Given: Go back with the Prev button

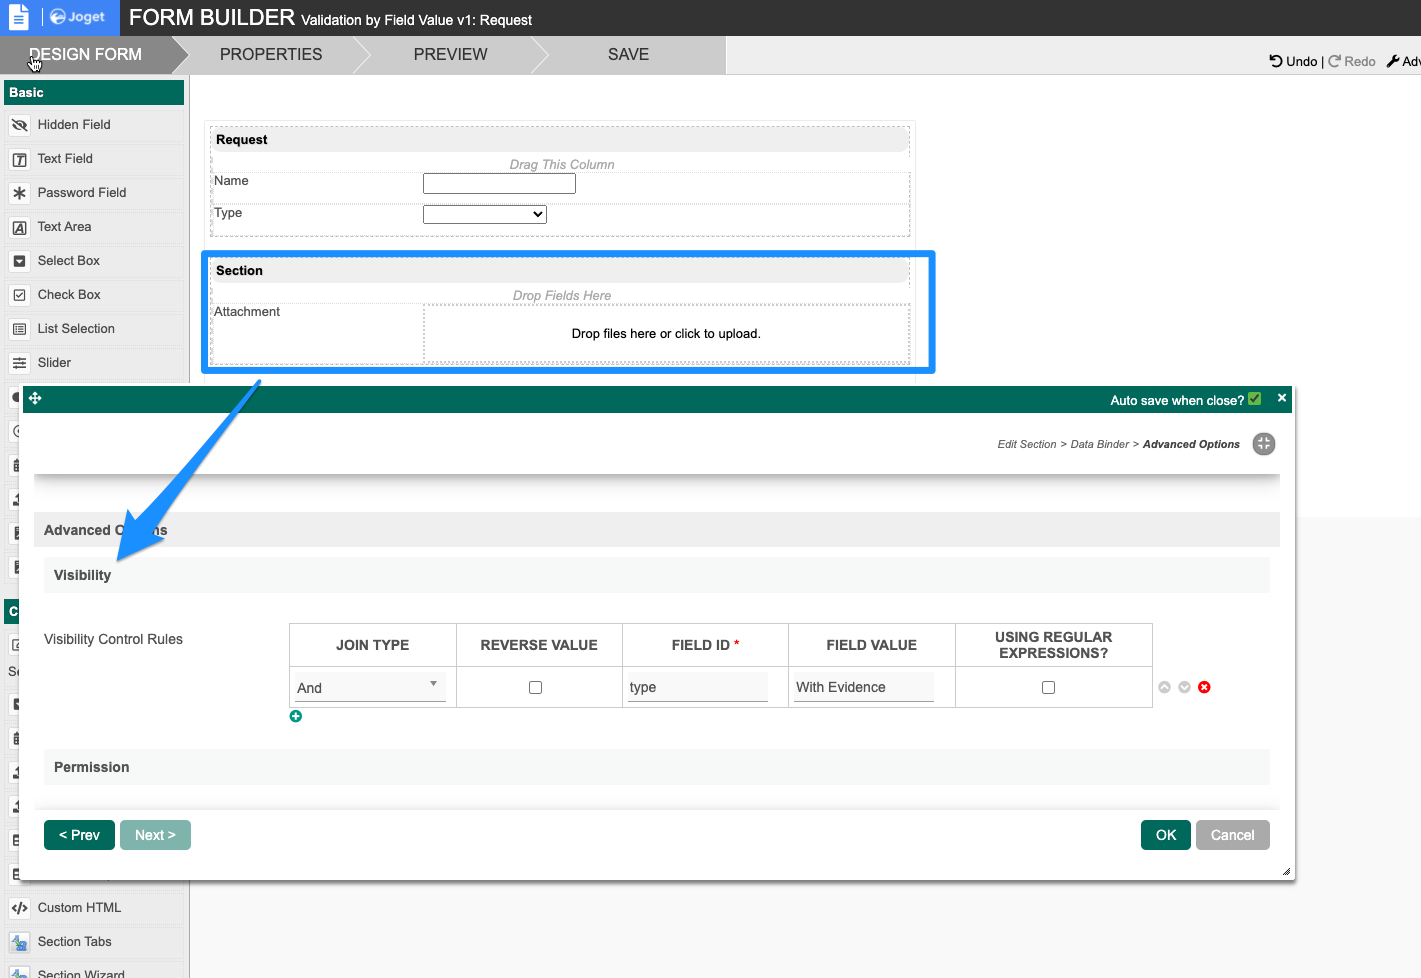Looking at the screenshot, I should pos(79,835).
